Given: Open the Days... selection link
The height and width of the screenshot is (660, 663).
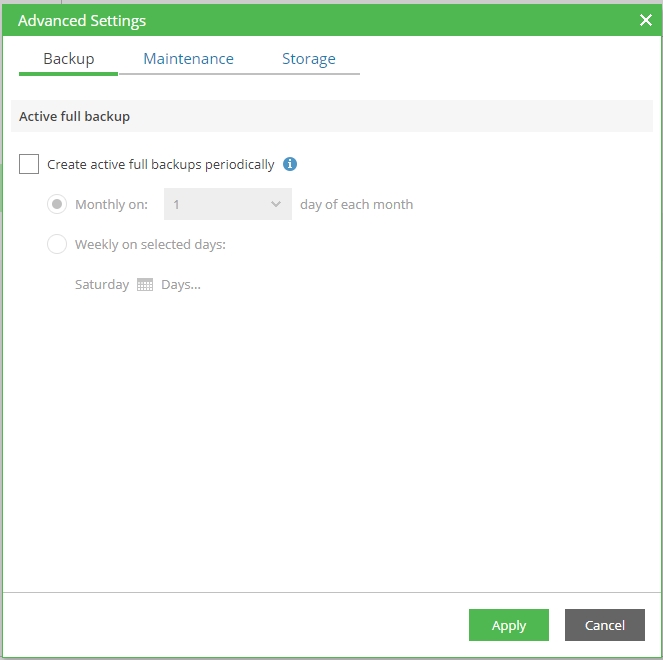Looking at the screenshot, I should pyautogui.click(x=181, y=284).
